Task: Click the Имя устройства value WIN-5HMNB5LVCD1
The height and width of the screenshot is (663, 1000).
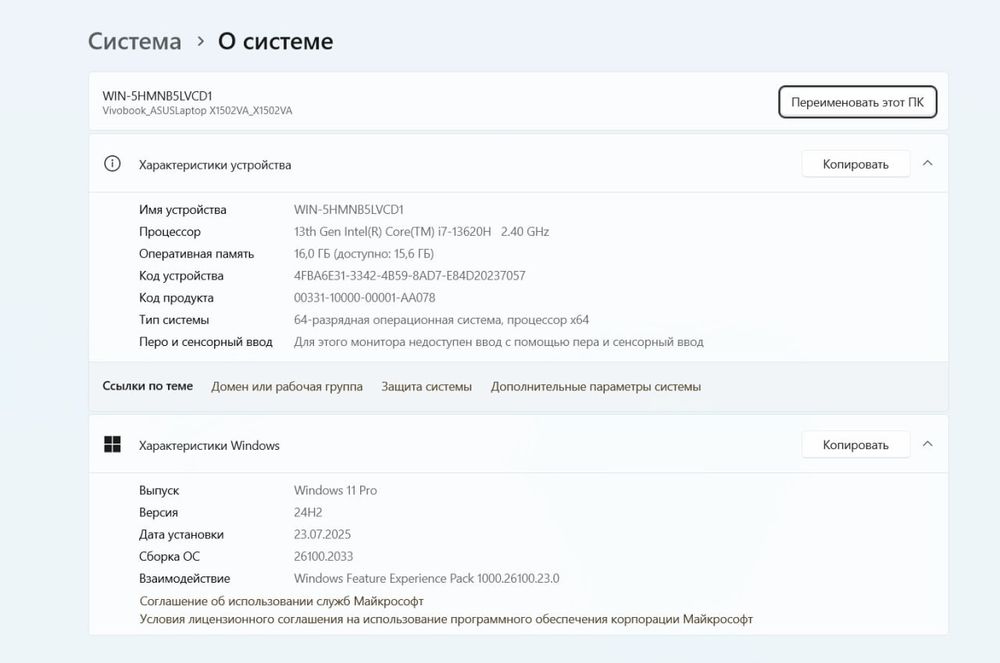Action: click(x=349, y=210)
